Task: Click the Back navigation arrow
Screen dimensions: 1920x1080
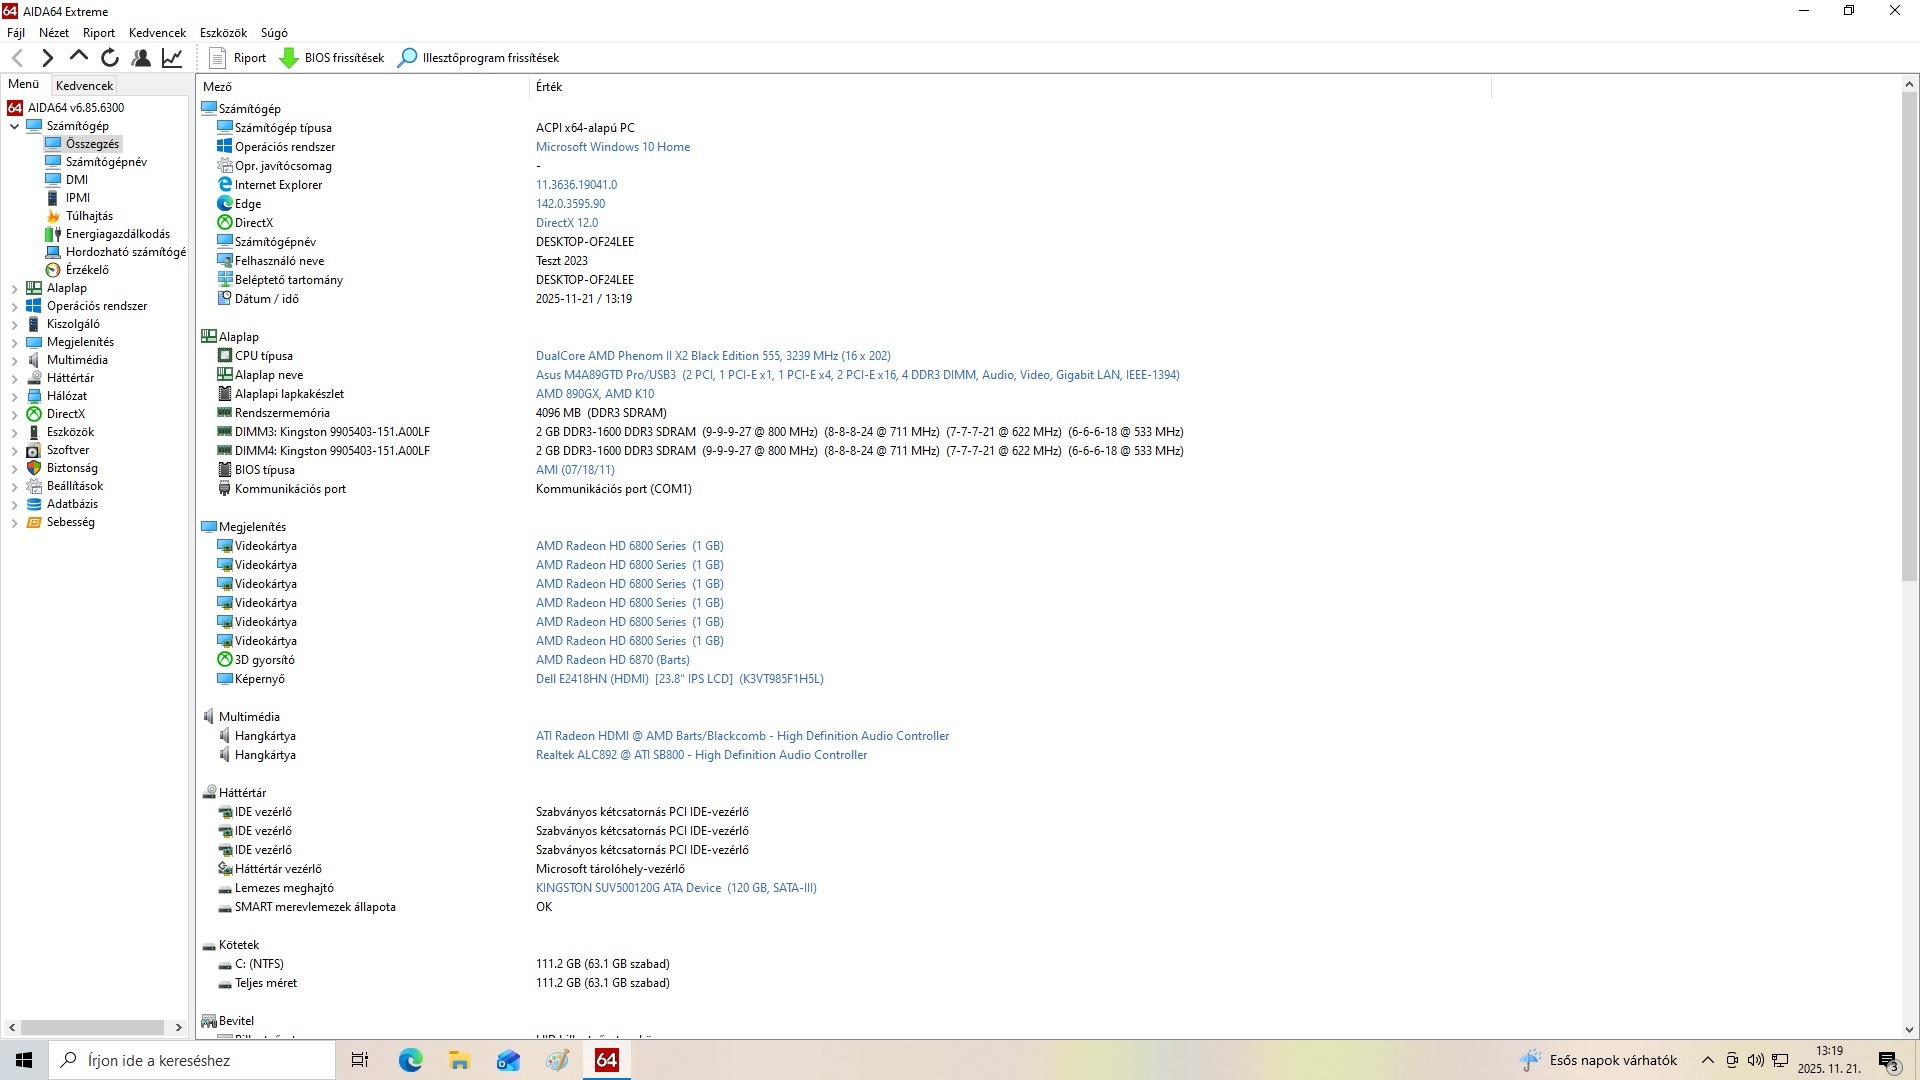Action: [17, 58]
